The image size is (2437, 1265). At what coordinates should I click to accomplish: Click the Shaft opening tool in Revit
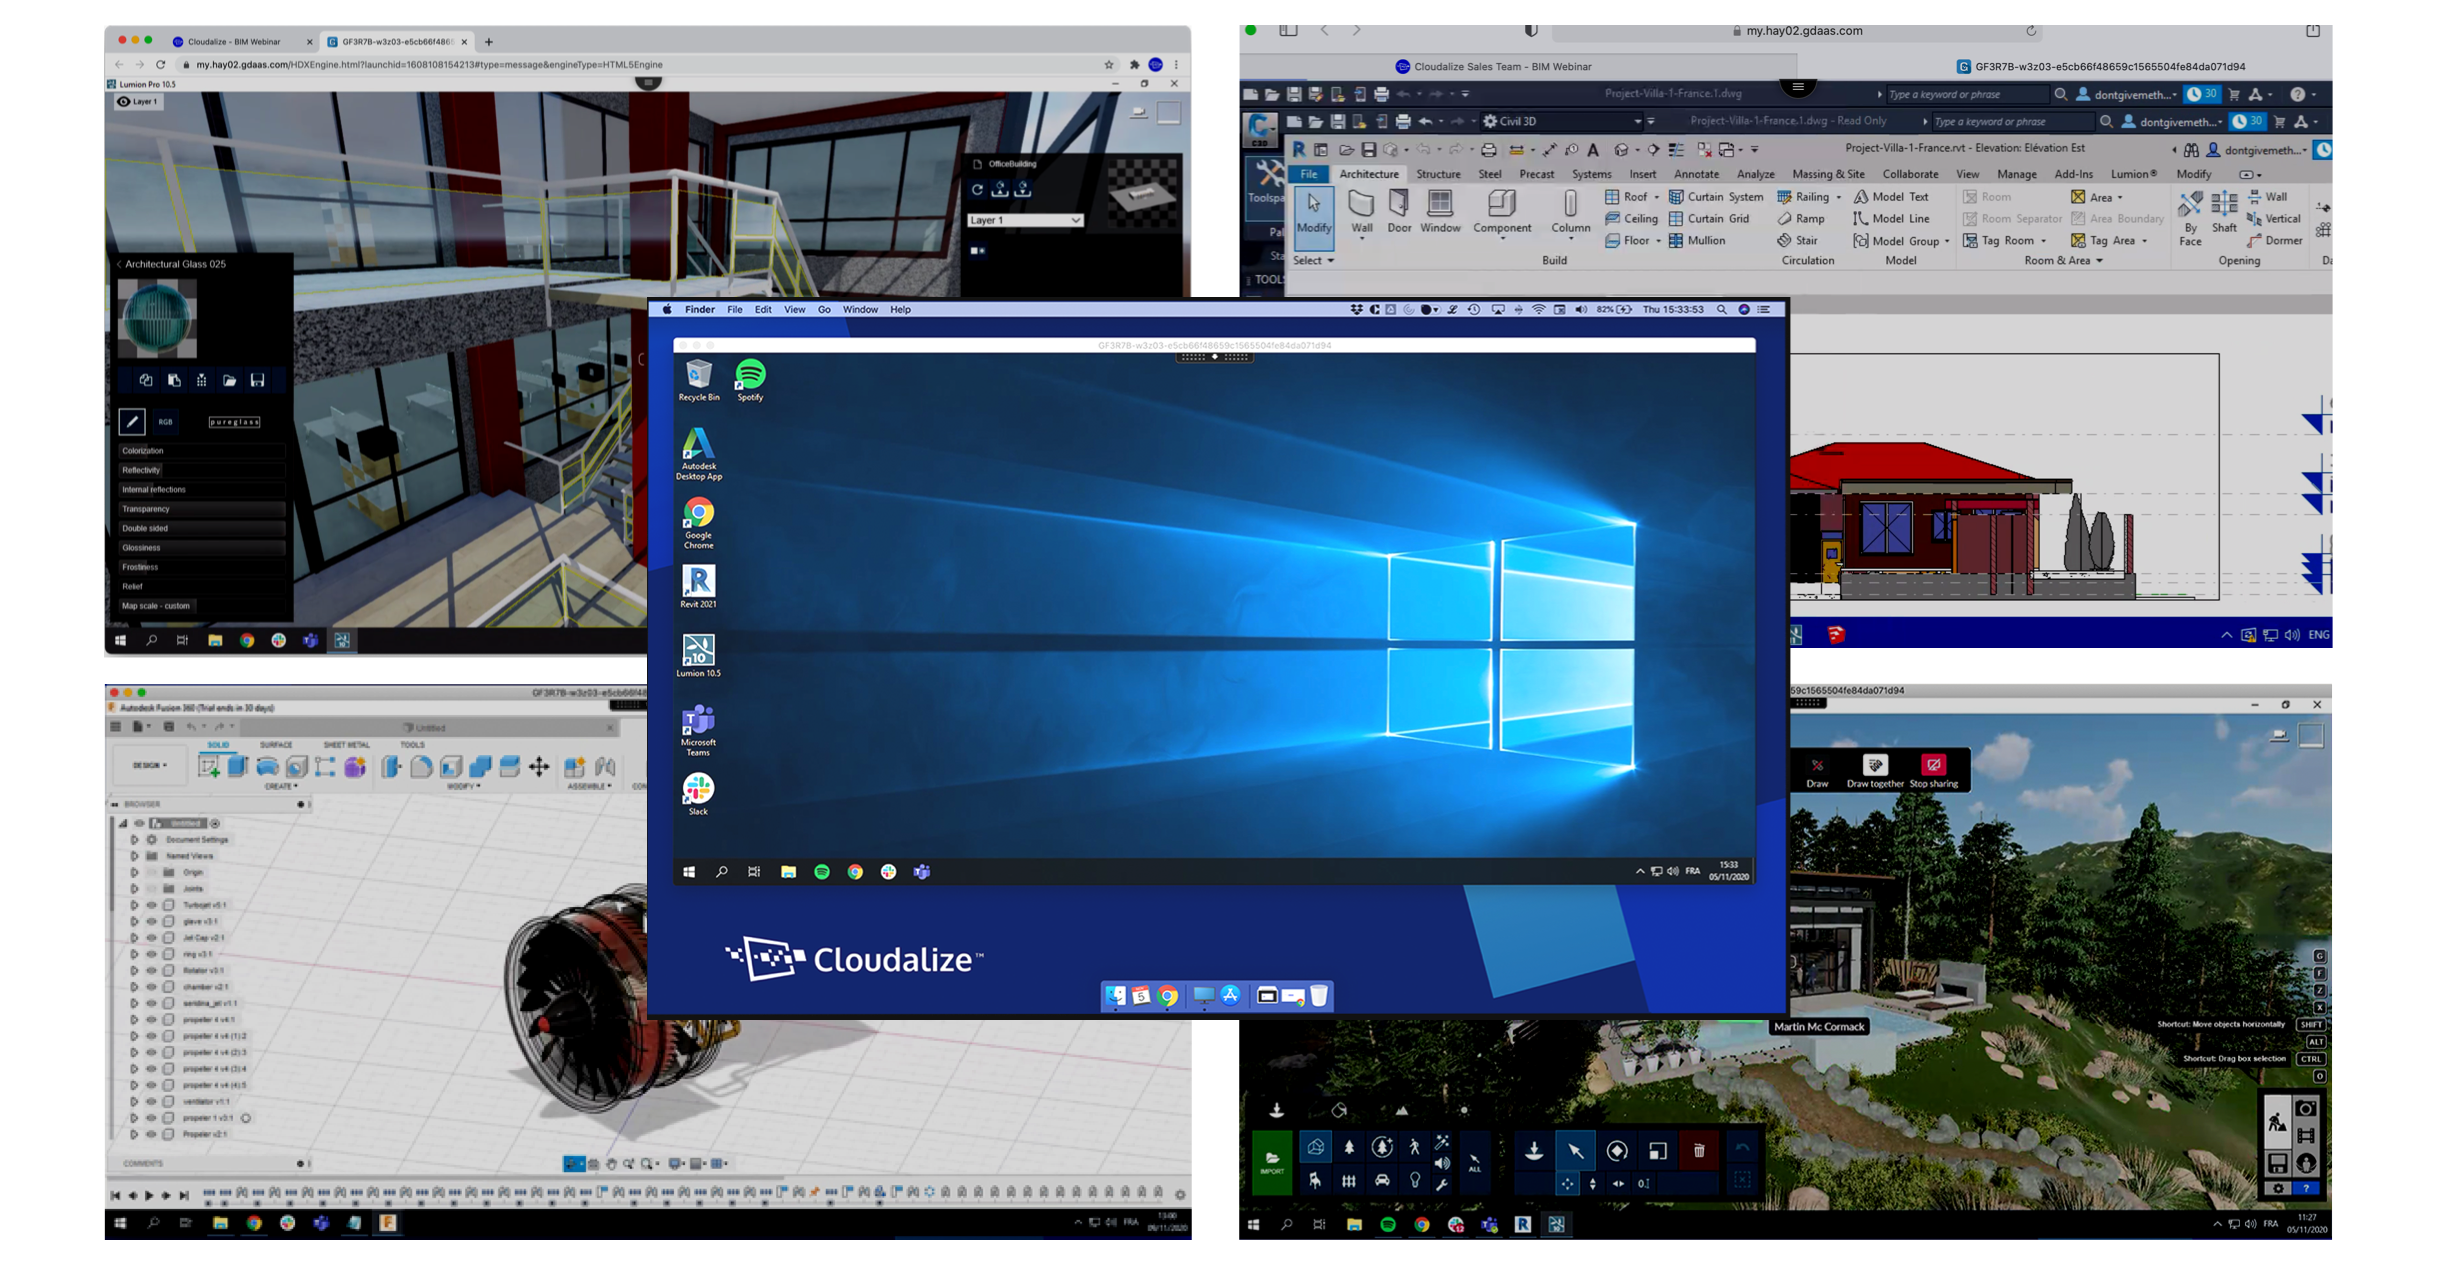[2224, 212]
